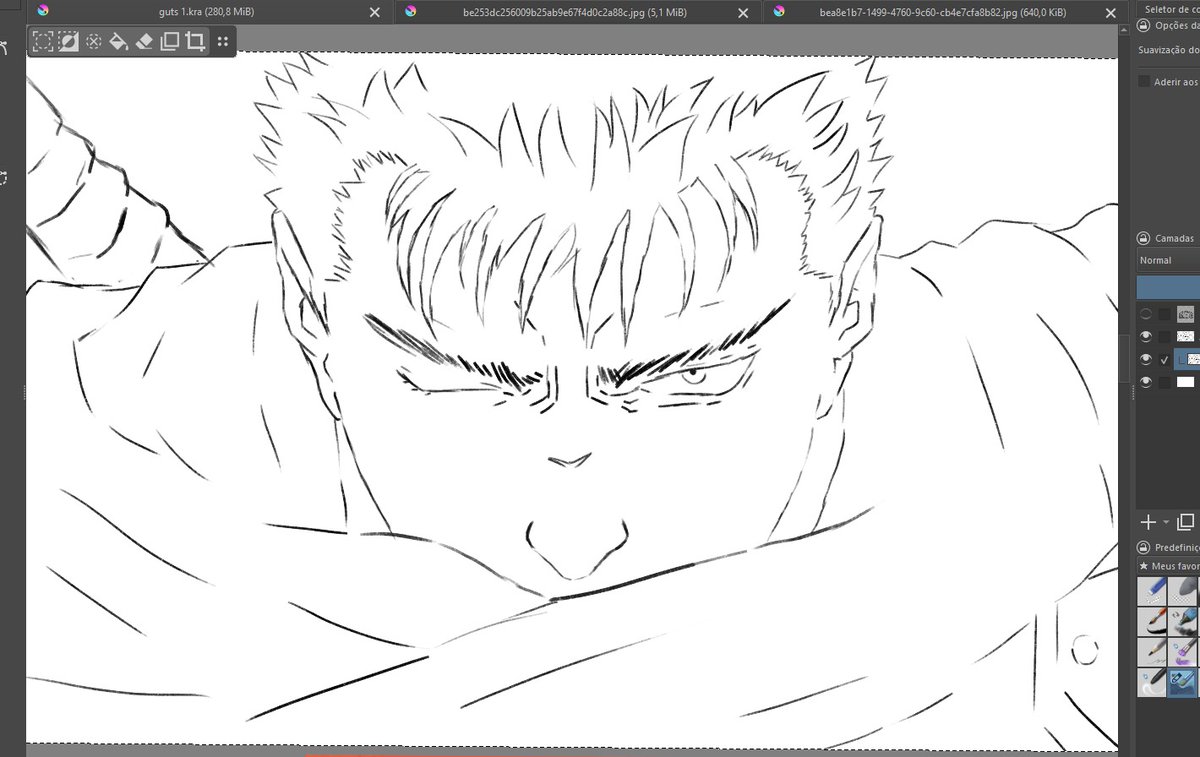This screenshot has height=757, width=1200.
Task: Select the purple paint brush preset
Action: tap(1184, 652)
